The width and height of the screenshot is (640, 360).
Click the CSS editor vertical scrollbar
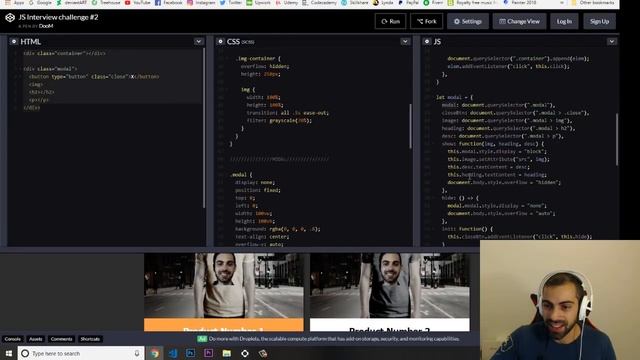point(410,126)
